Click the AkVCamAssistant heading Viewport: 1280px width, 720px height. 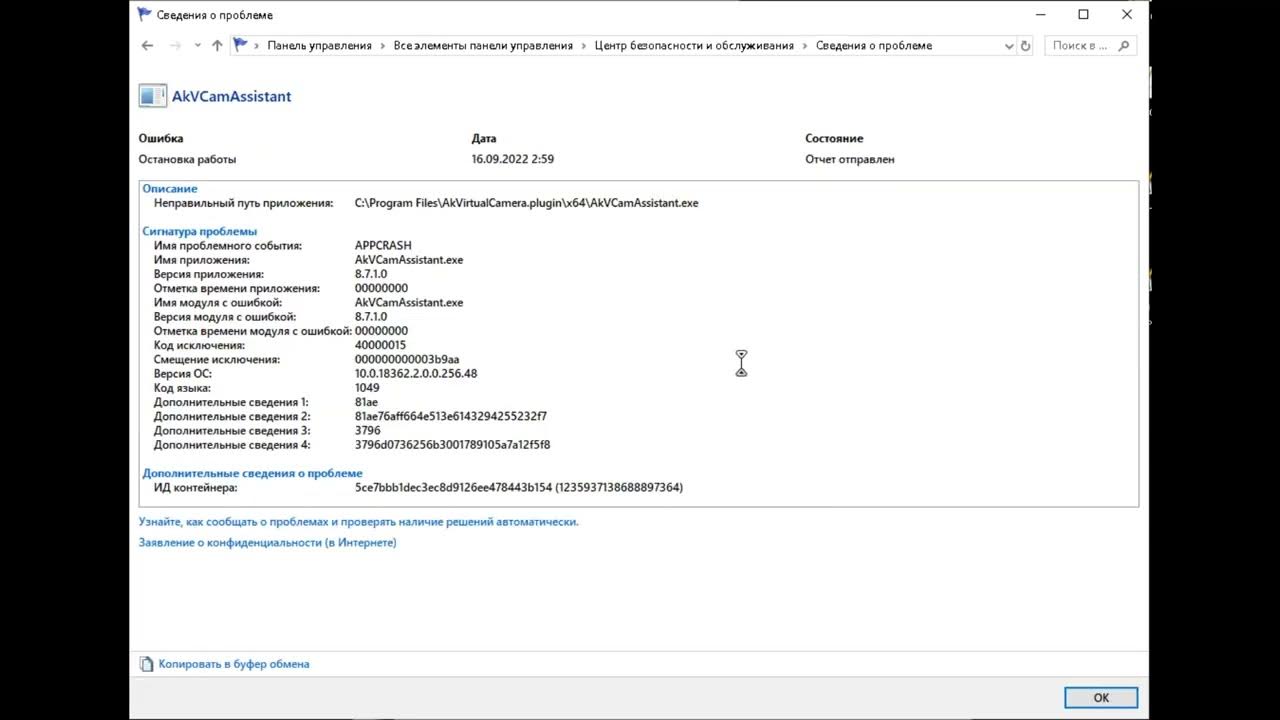pyautogui.click(x=232, y=97)
